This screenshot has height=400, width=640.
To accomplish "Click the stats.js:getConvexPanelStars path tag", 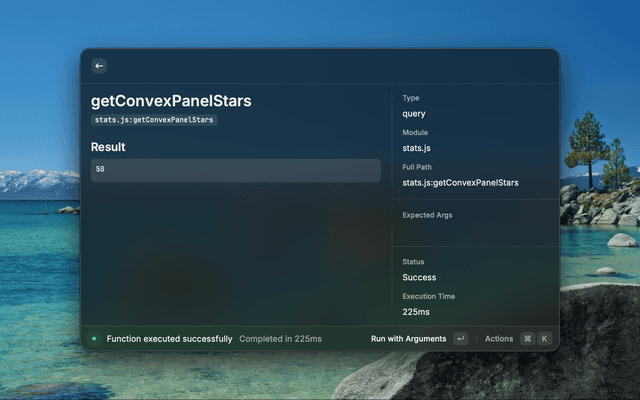I will pyautogui.click(x=154, y=120).
